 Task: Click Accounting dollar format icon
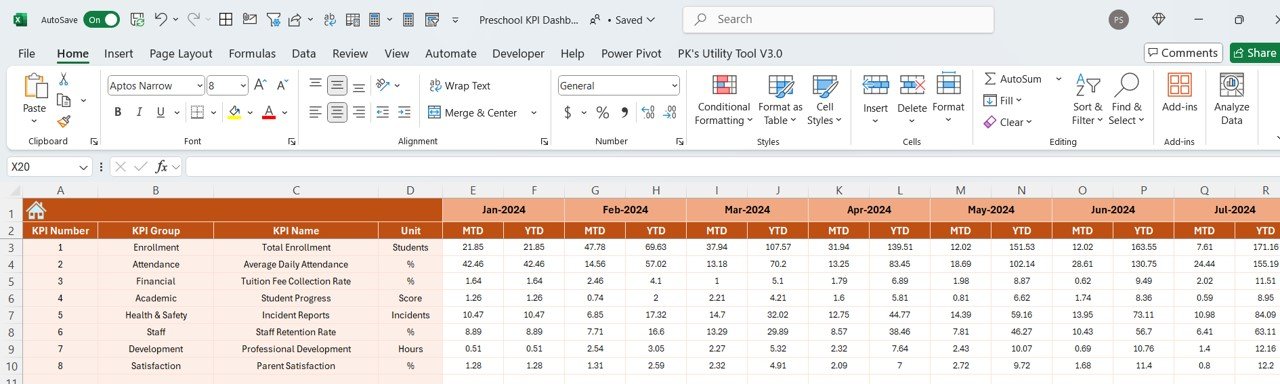pos(568,112)
